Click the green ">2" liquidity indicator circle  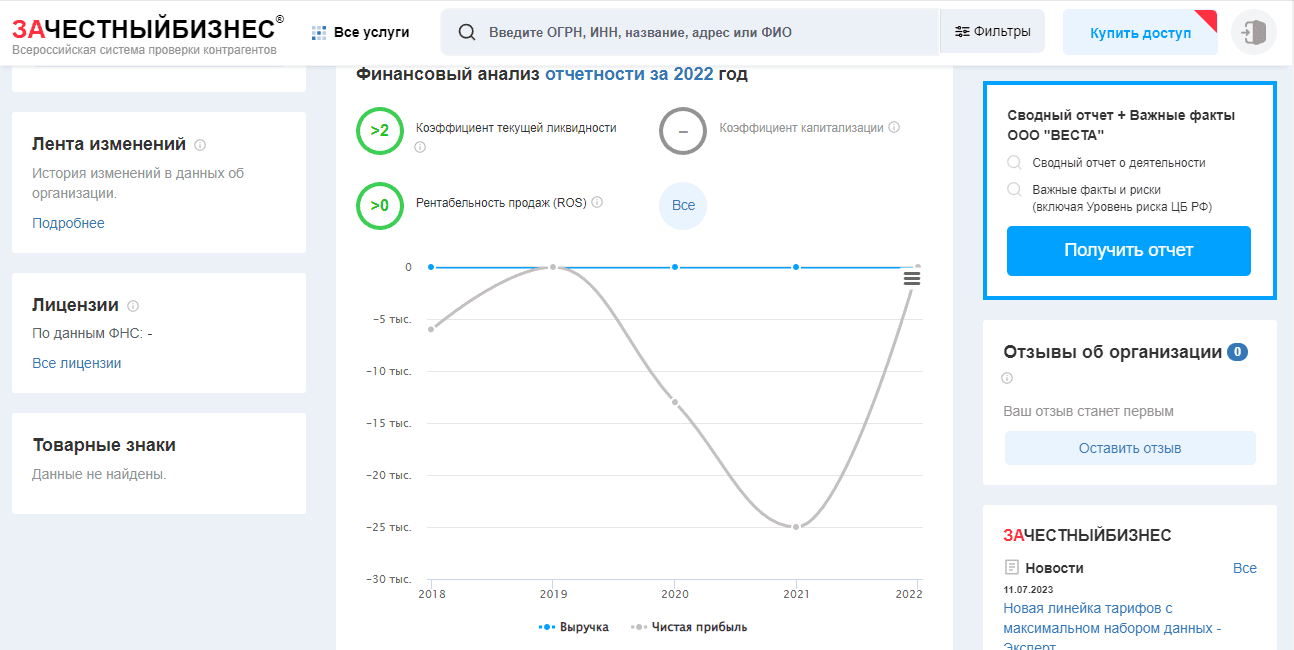pyautogui.click(x=380, y=129)
